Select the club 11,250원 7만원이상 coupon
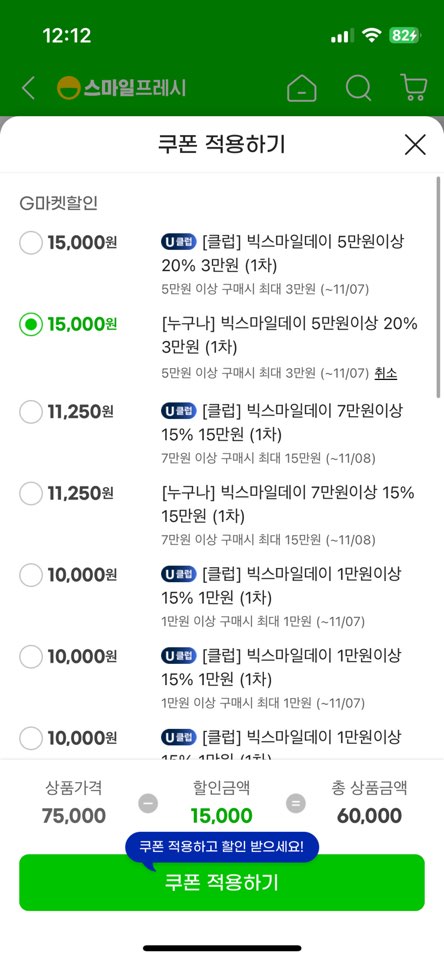This screenshot has width=444, height=961. [x=31, y=411]
